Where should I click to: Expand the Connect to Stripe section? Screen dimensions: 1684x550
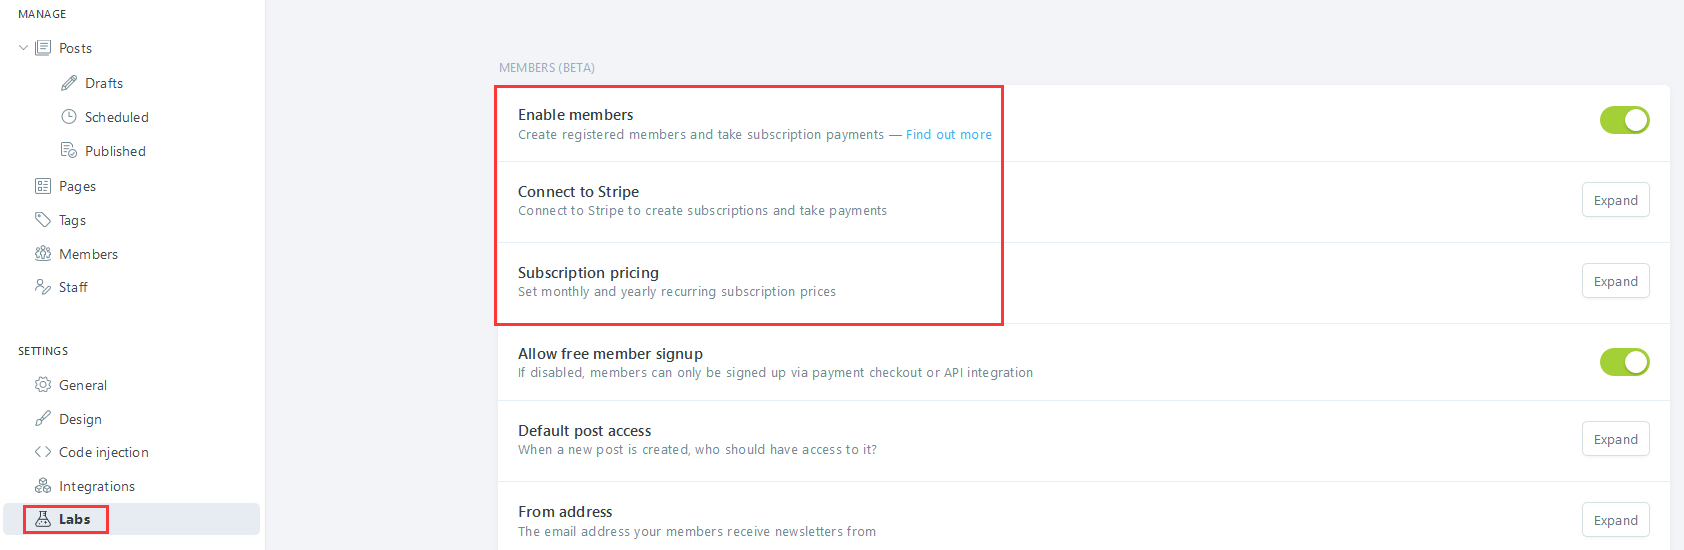pos(1615,200)
